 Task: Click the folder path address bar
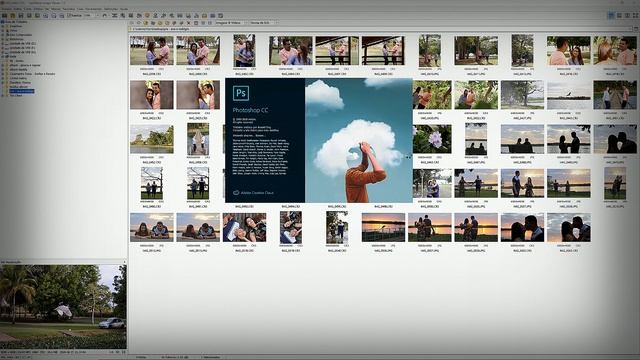coord(380,29)
